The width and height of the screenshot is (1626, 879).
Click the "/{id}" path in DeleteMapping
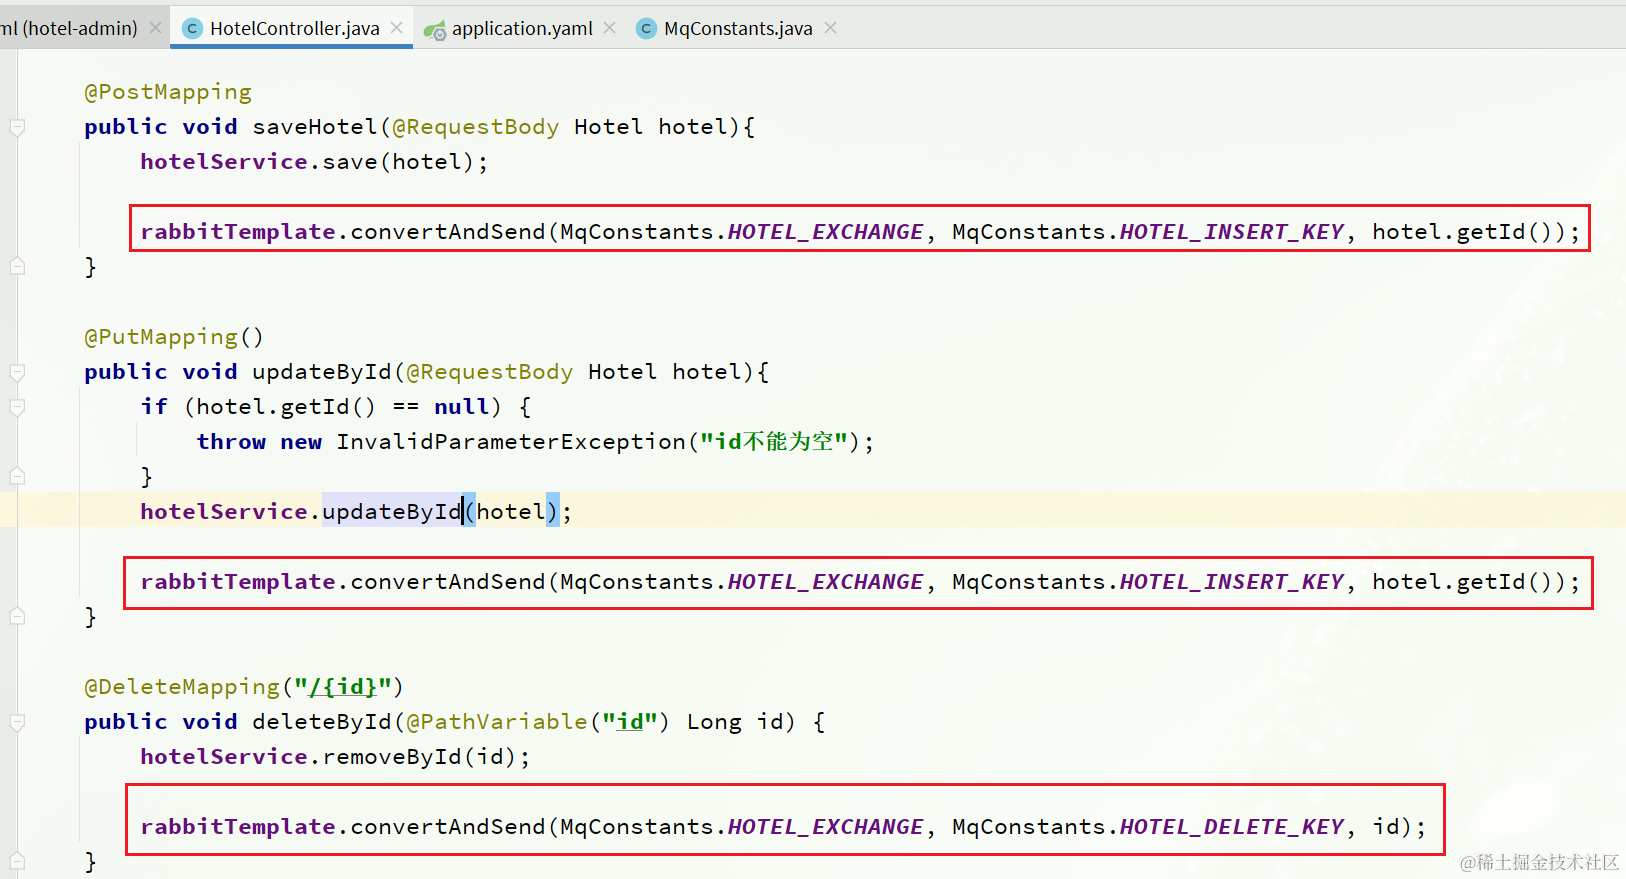[x=342, y=687]
